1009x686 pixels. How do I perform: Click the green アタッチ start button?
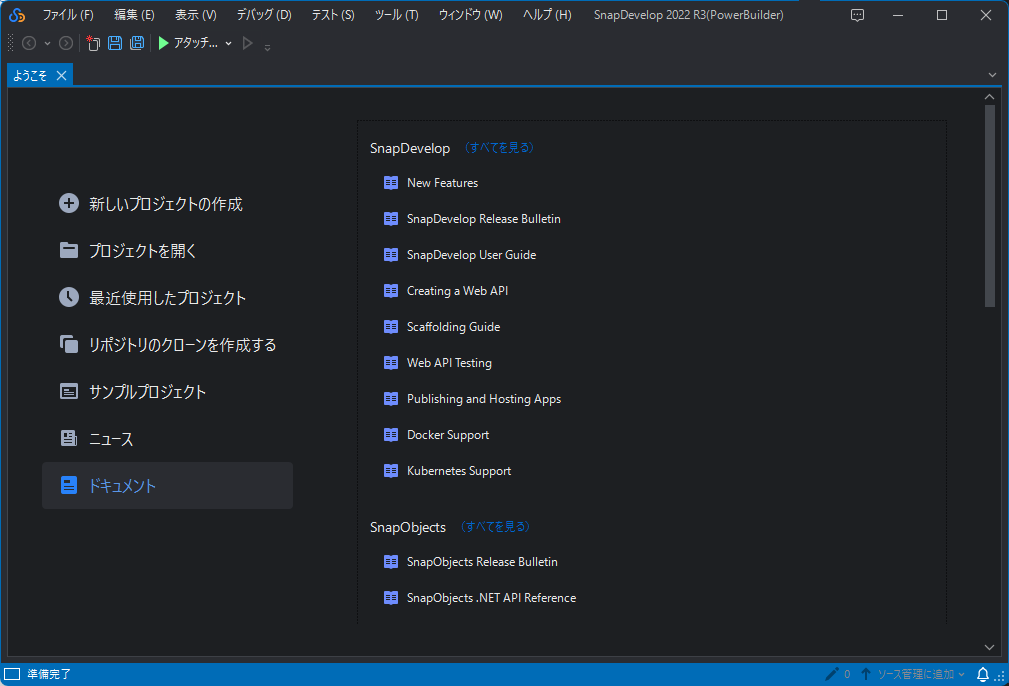tap(188, 43)
